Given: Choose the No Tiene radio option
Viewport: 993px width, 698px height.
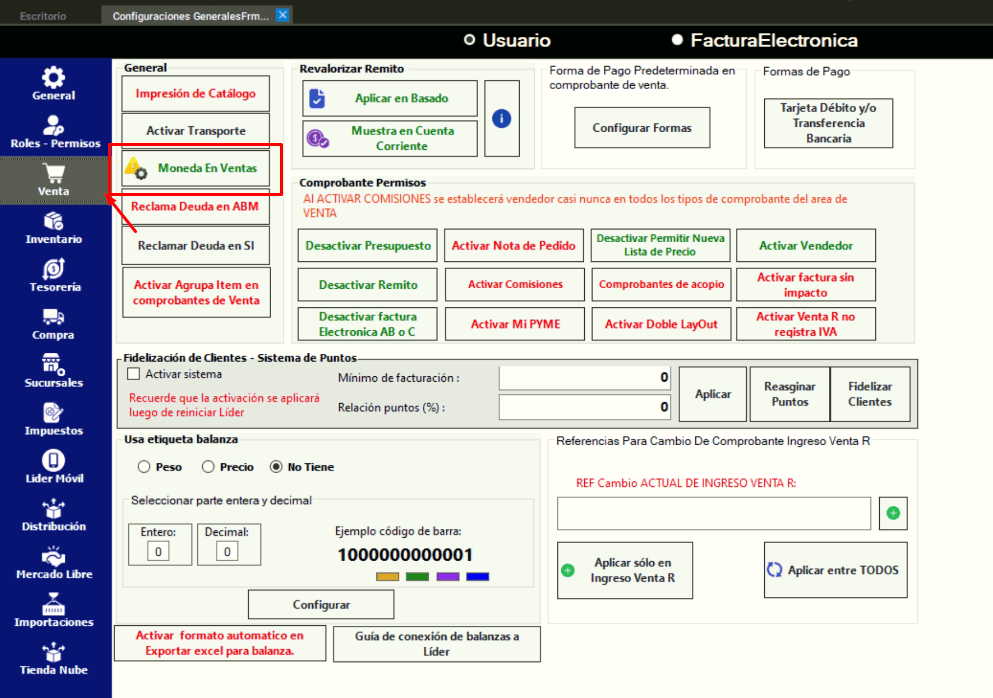Looking at the screenshot, I should (x=276, y=467).
